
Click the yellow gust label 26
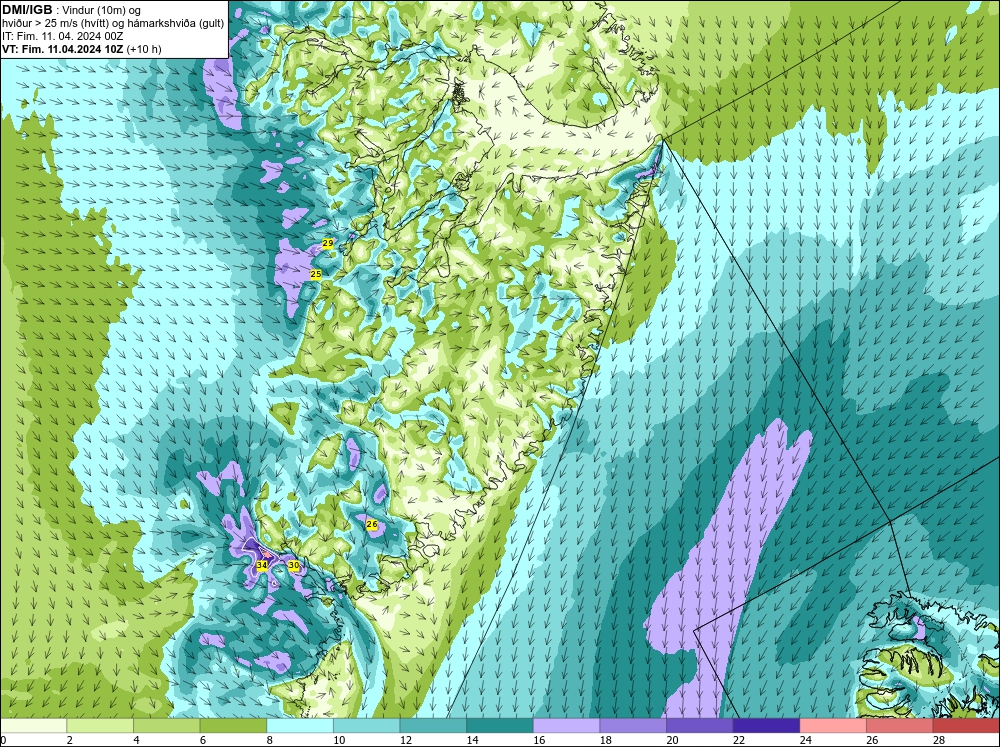[372, 524]
